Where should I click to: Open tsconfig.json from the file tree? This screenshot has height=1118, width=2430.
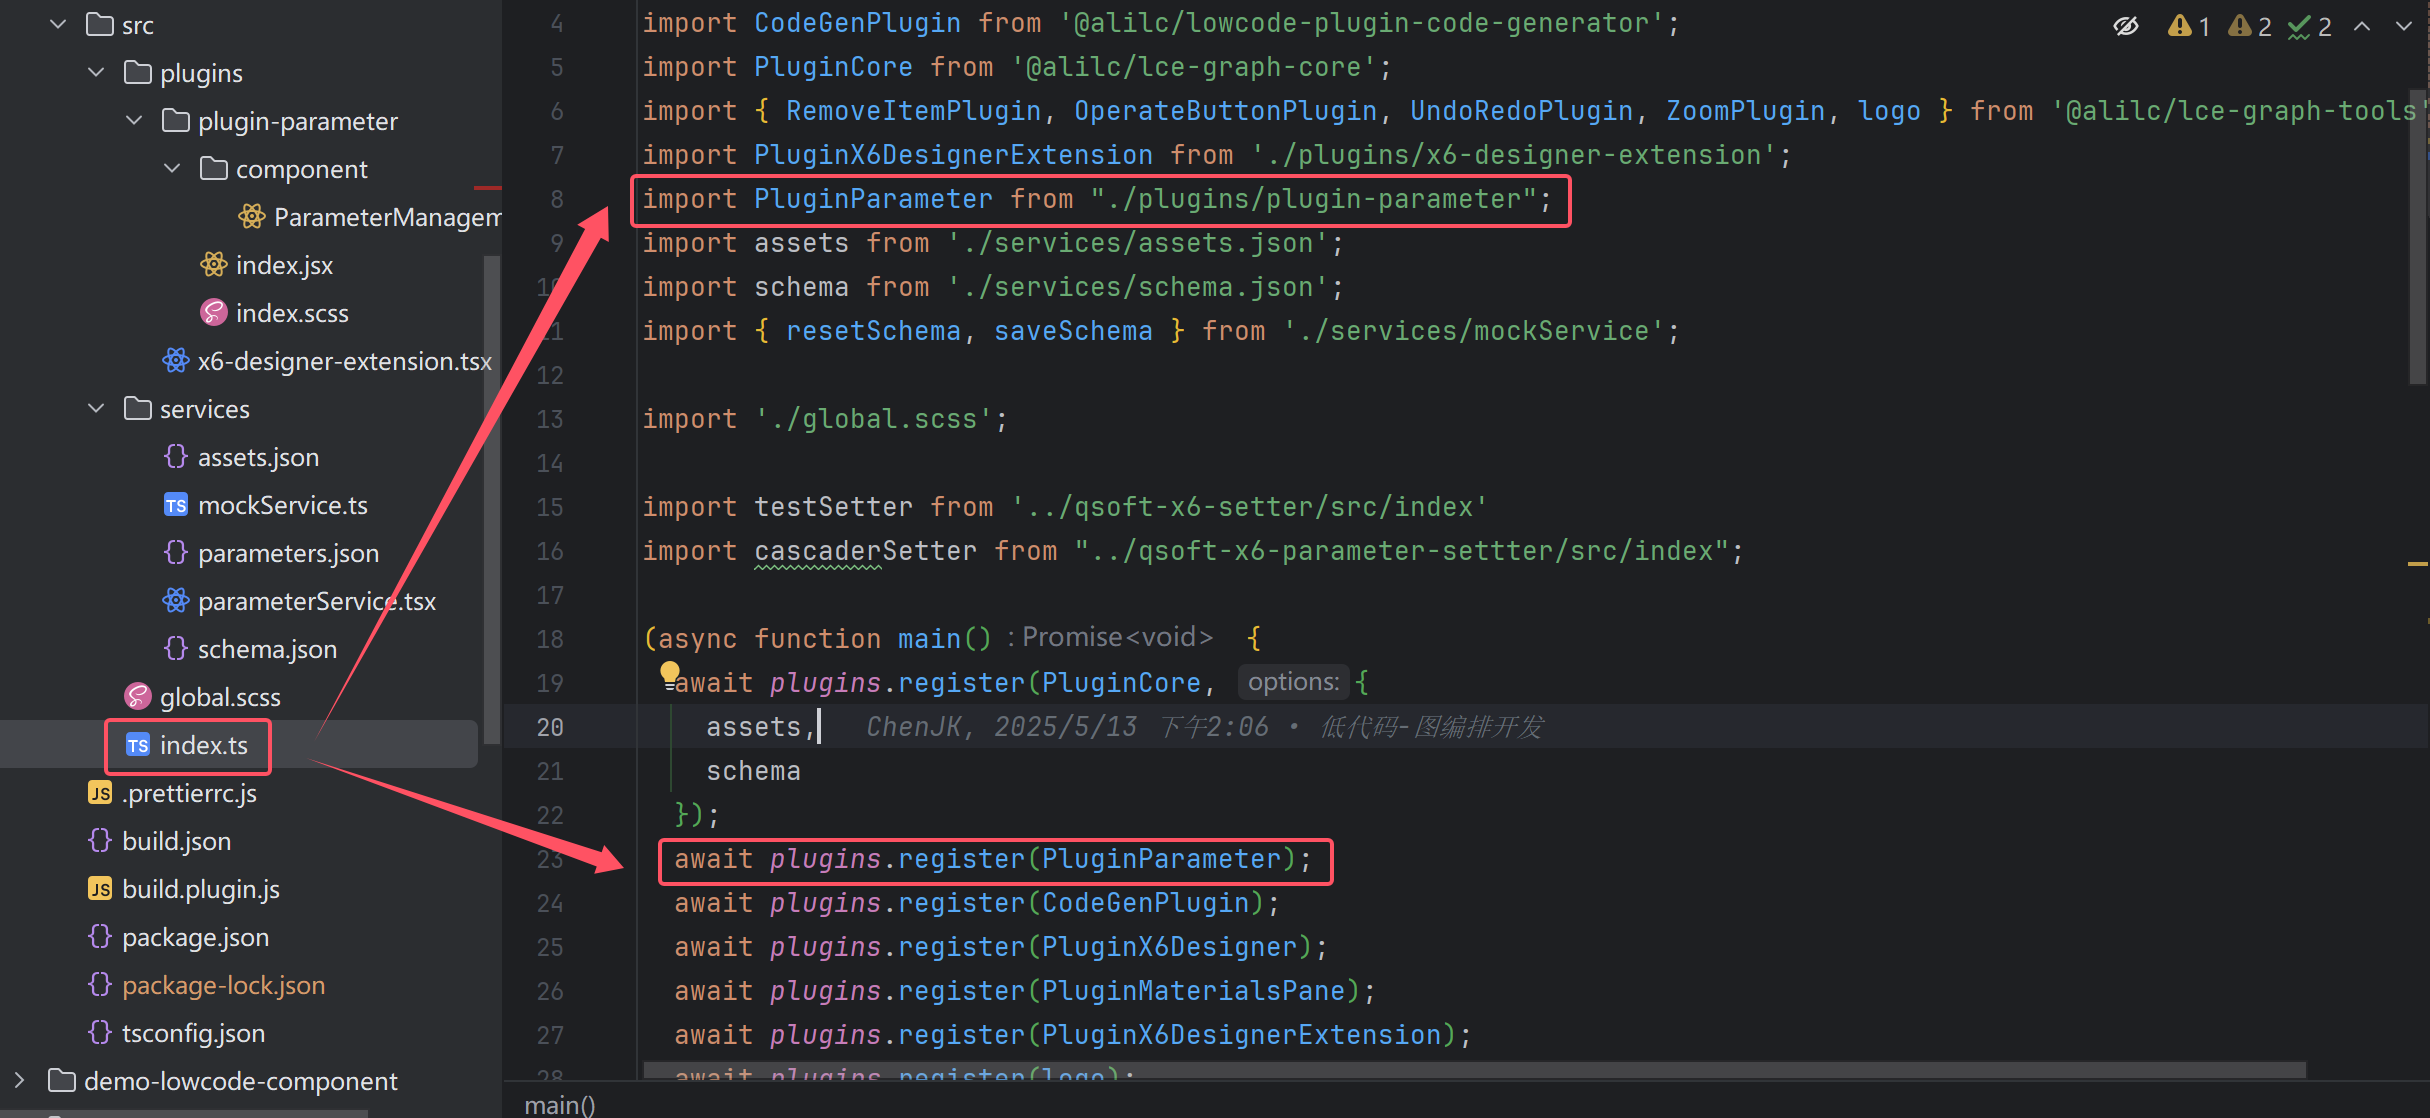(x=192, y=1032)
